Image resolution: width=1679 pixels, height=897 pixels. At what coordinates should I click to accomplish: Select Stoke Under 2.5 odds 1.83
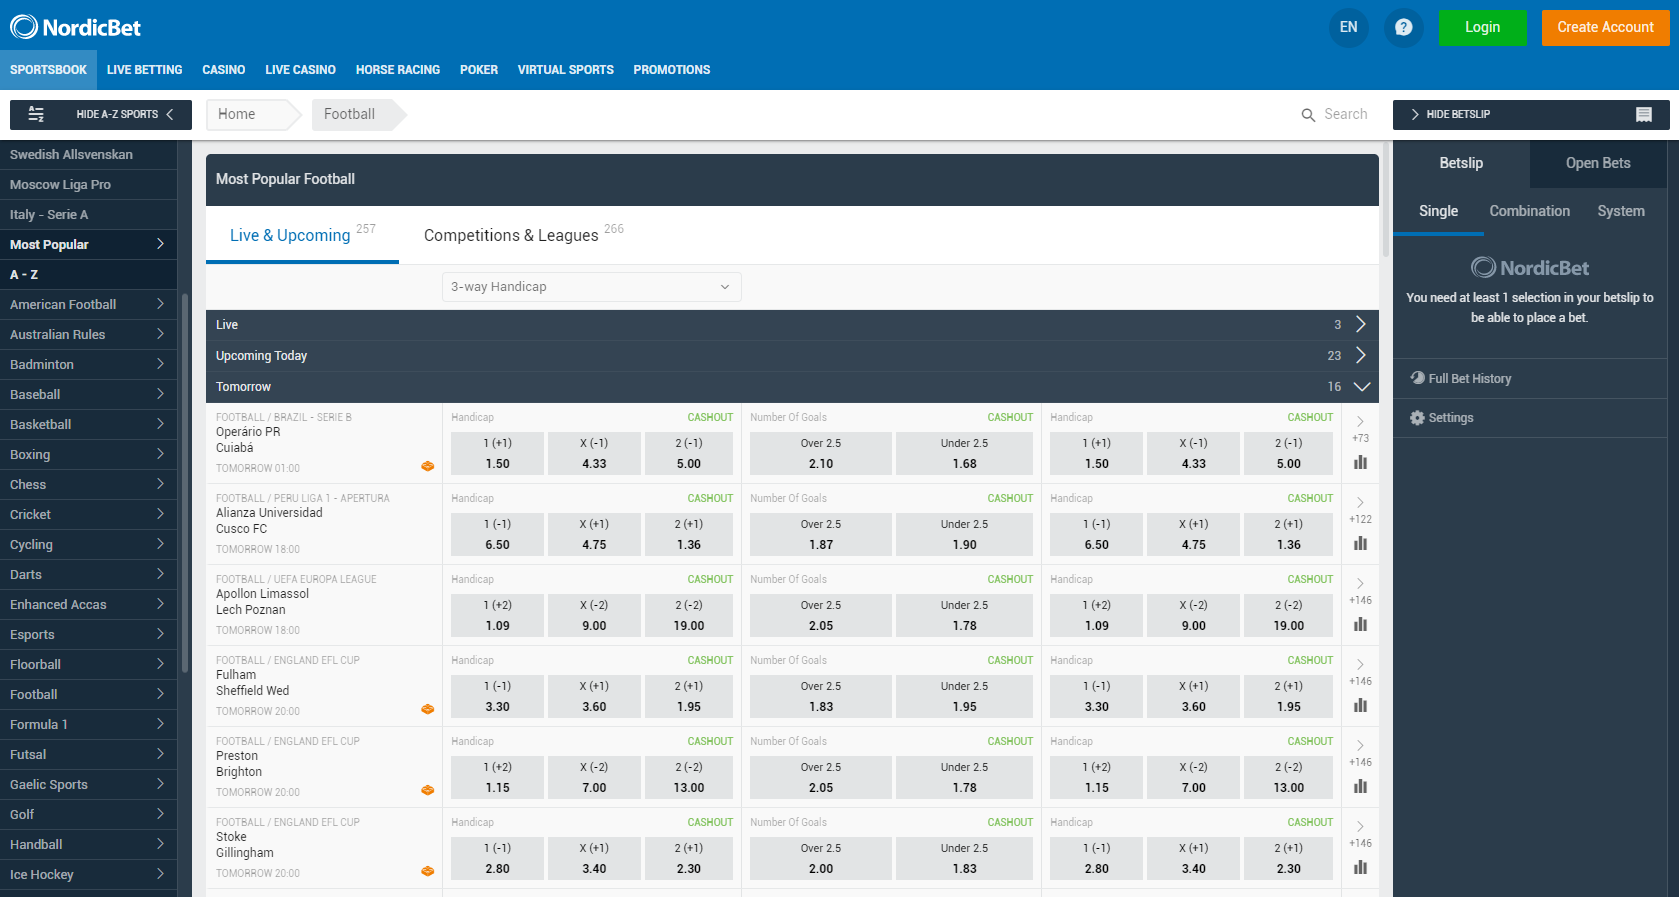click(964, 858)
